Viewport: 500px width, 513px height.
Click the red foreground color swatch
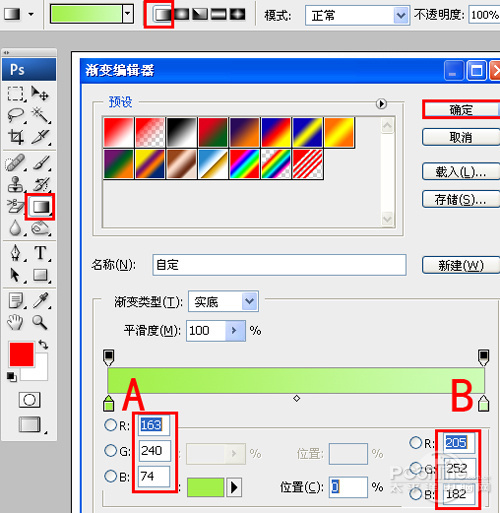(x=22, y=354)
